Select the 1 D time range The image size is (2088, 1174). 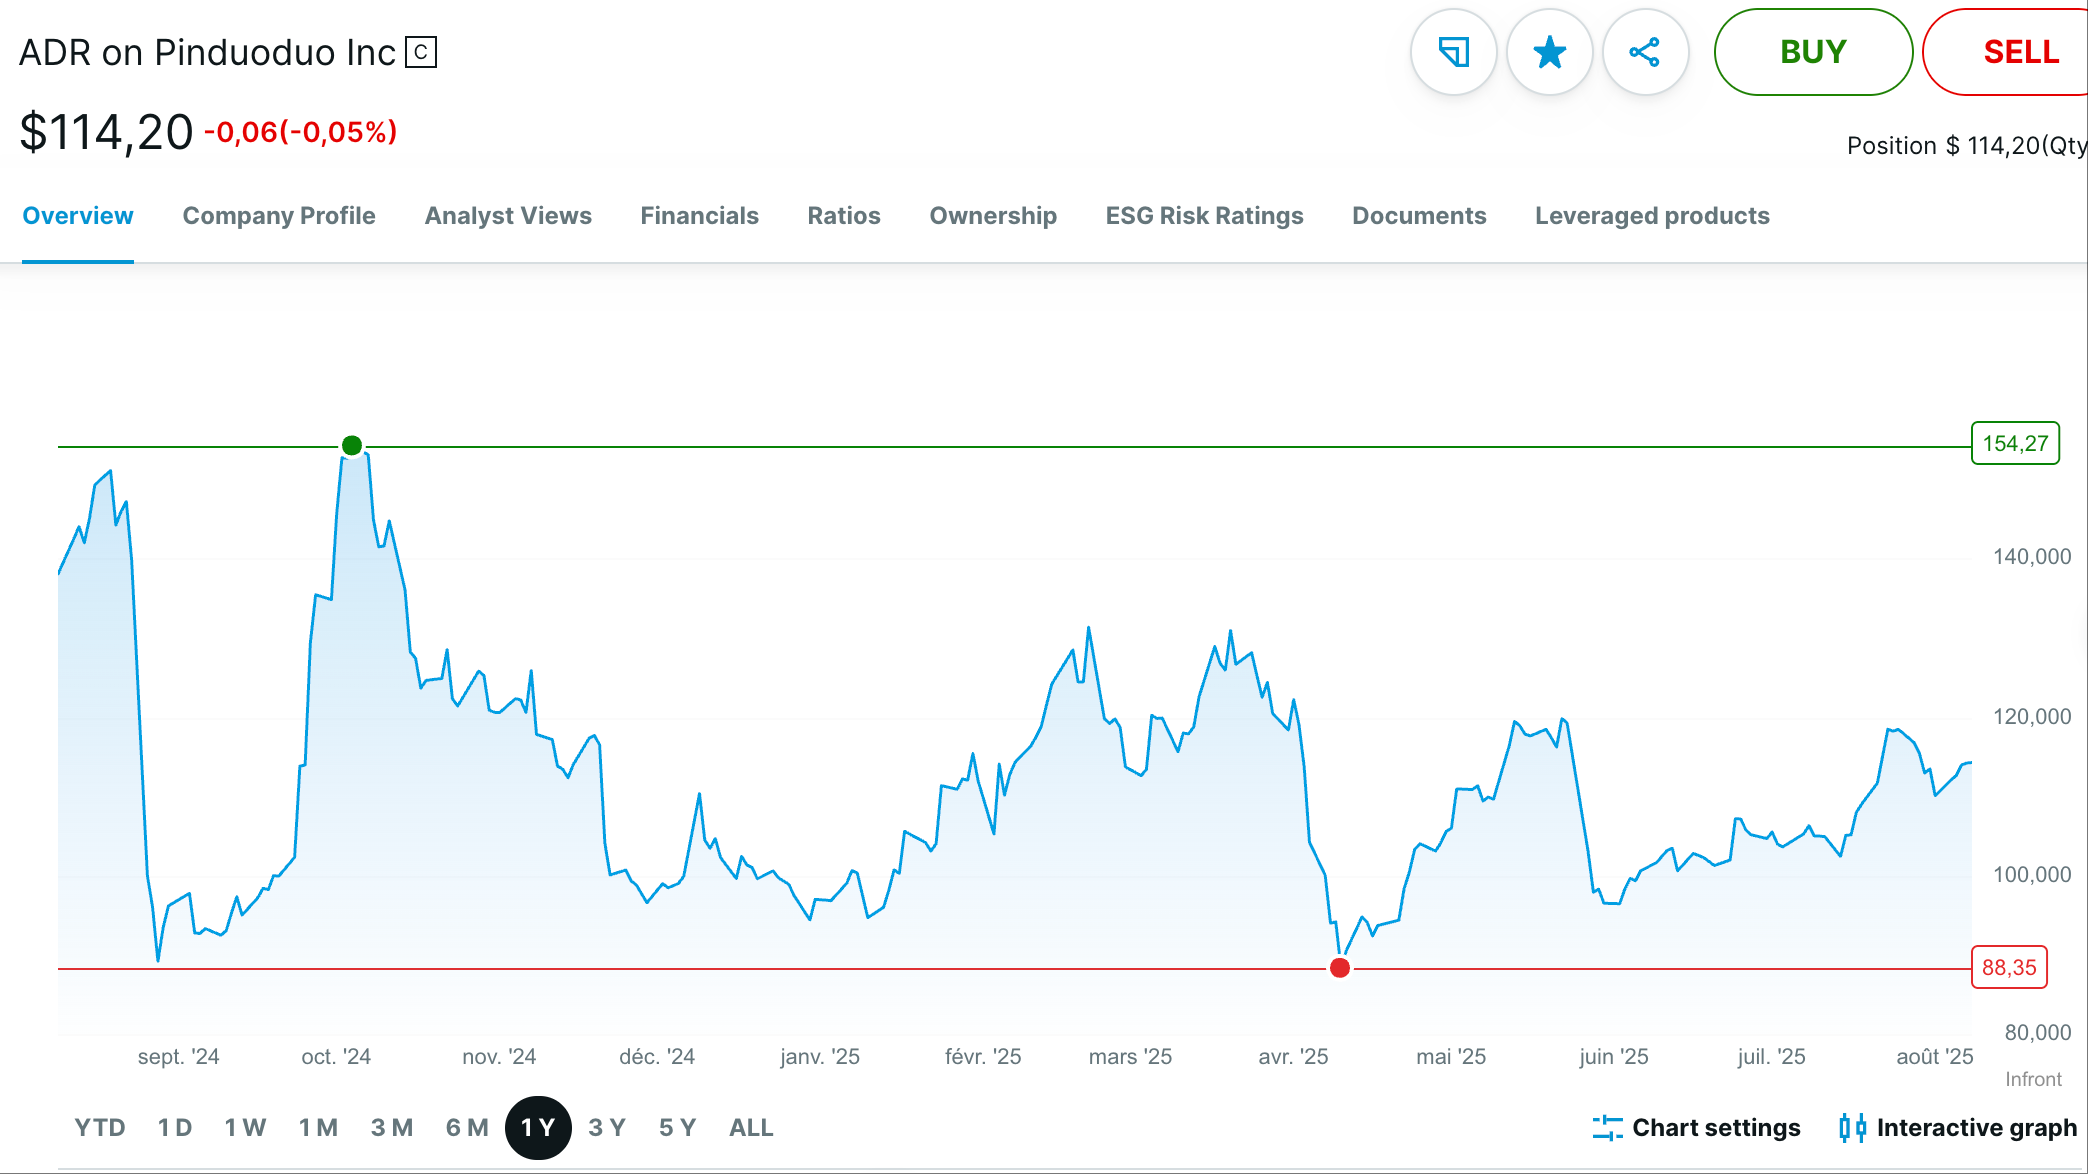point(175,1128)
